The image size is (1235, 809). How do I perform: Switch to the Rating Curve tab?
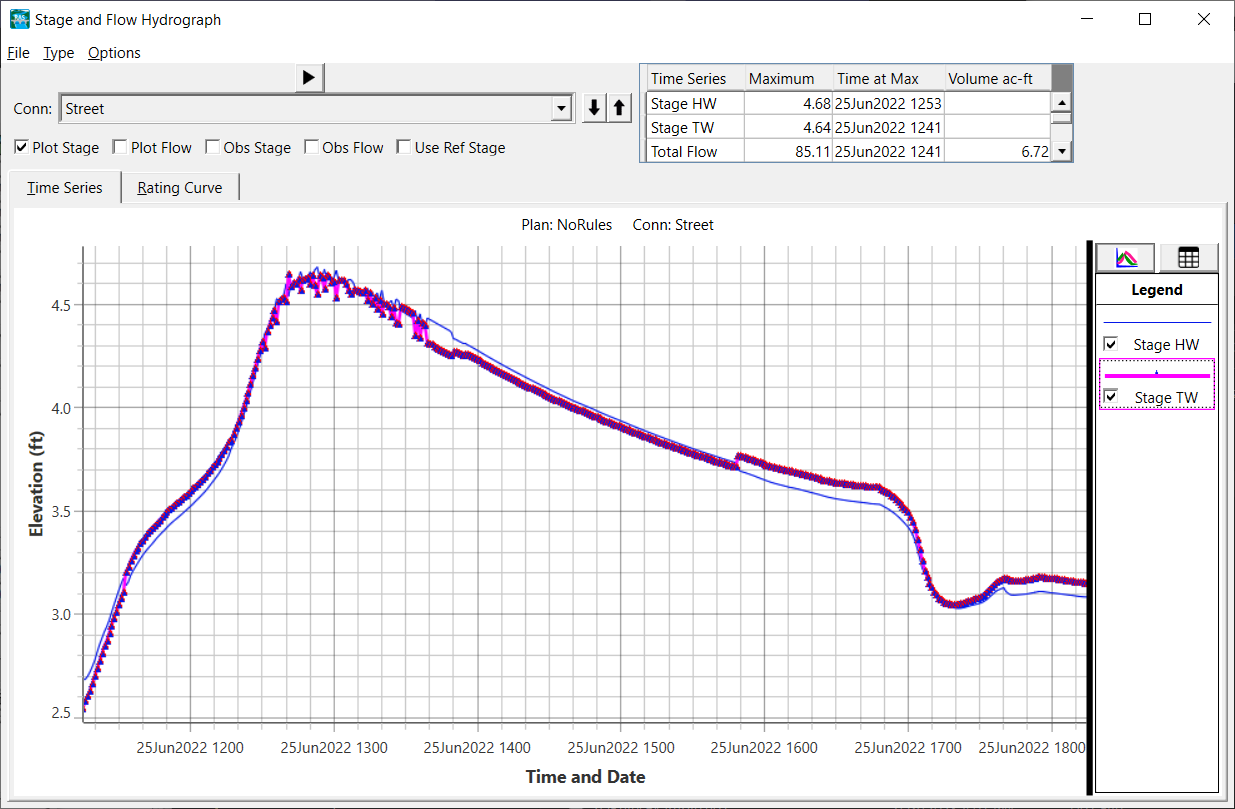[180, 188]
